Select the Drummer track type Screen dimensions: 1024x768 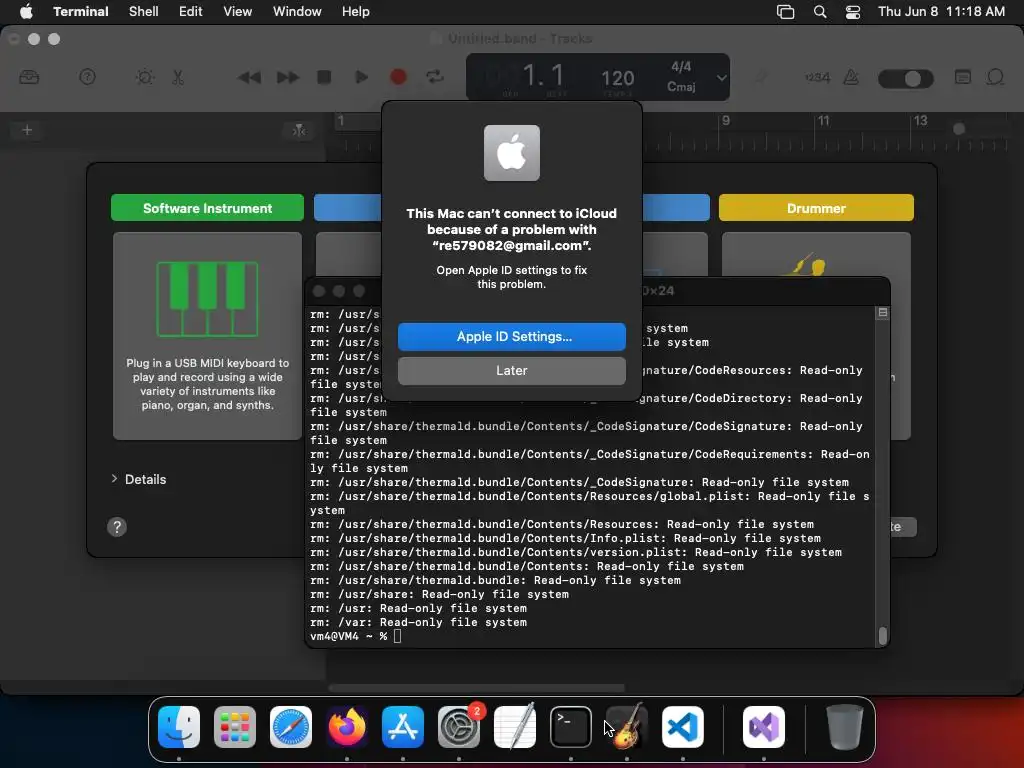tap(816, 208)
